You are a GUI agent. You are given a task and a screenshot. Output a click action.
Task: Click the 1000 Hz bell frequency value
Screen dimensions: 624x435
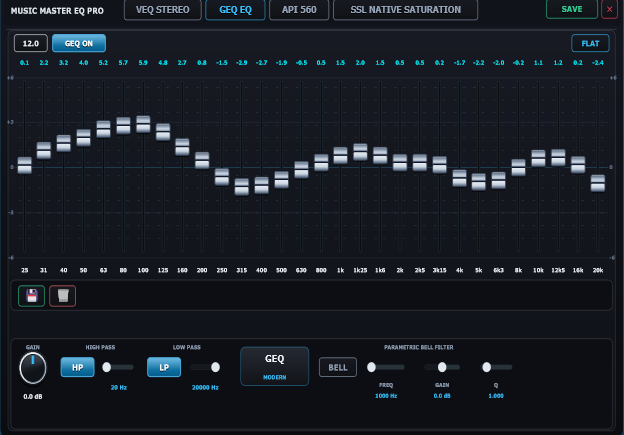(x=386, y=396)
